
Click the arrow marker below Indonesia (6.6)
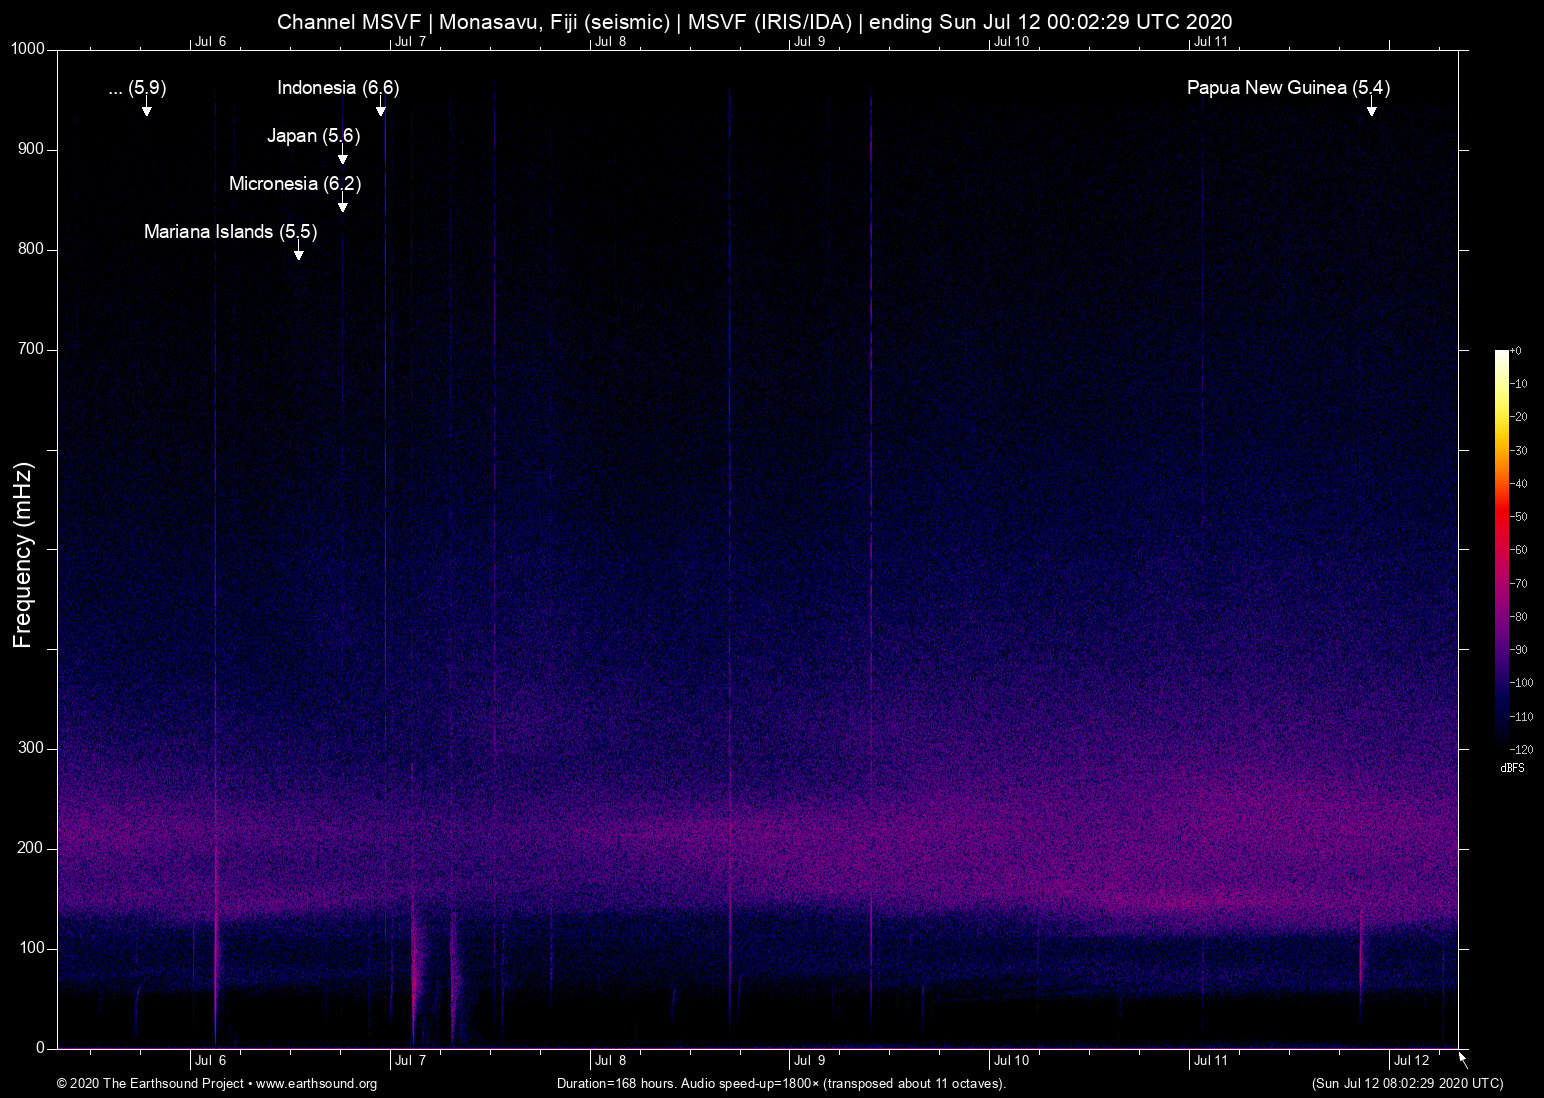(381, 106)
